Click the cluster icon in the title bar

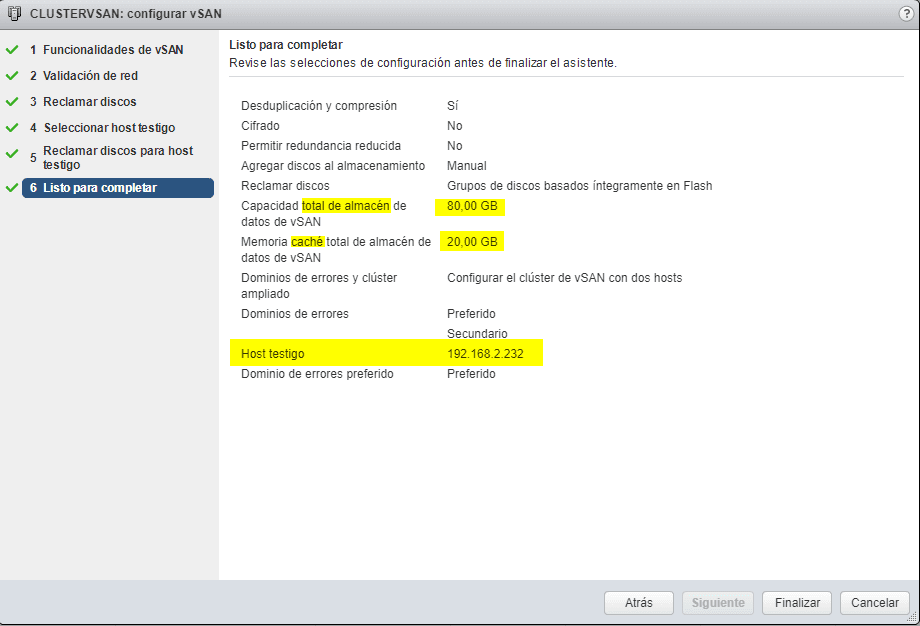13,13
